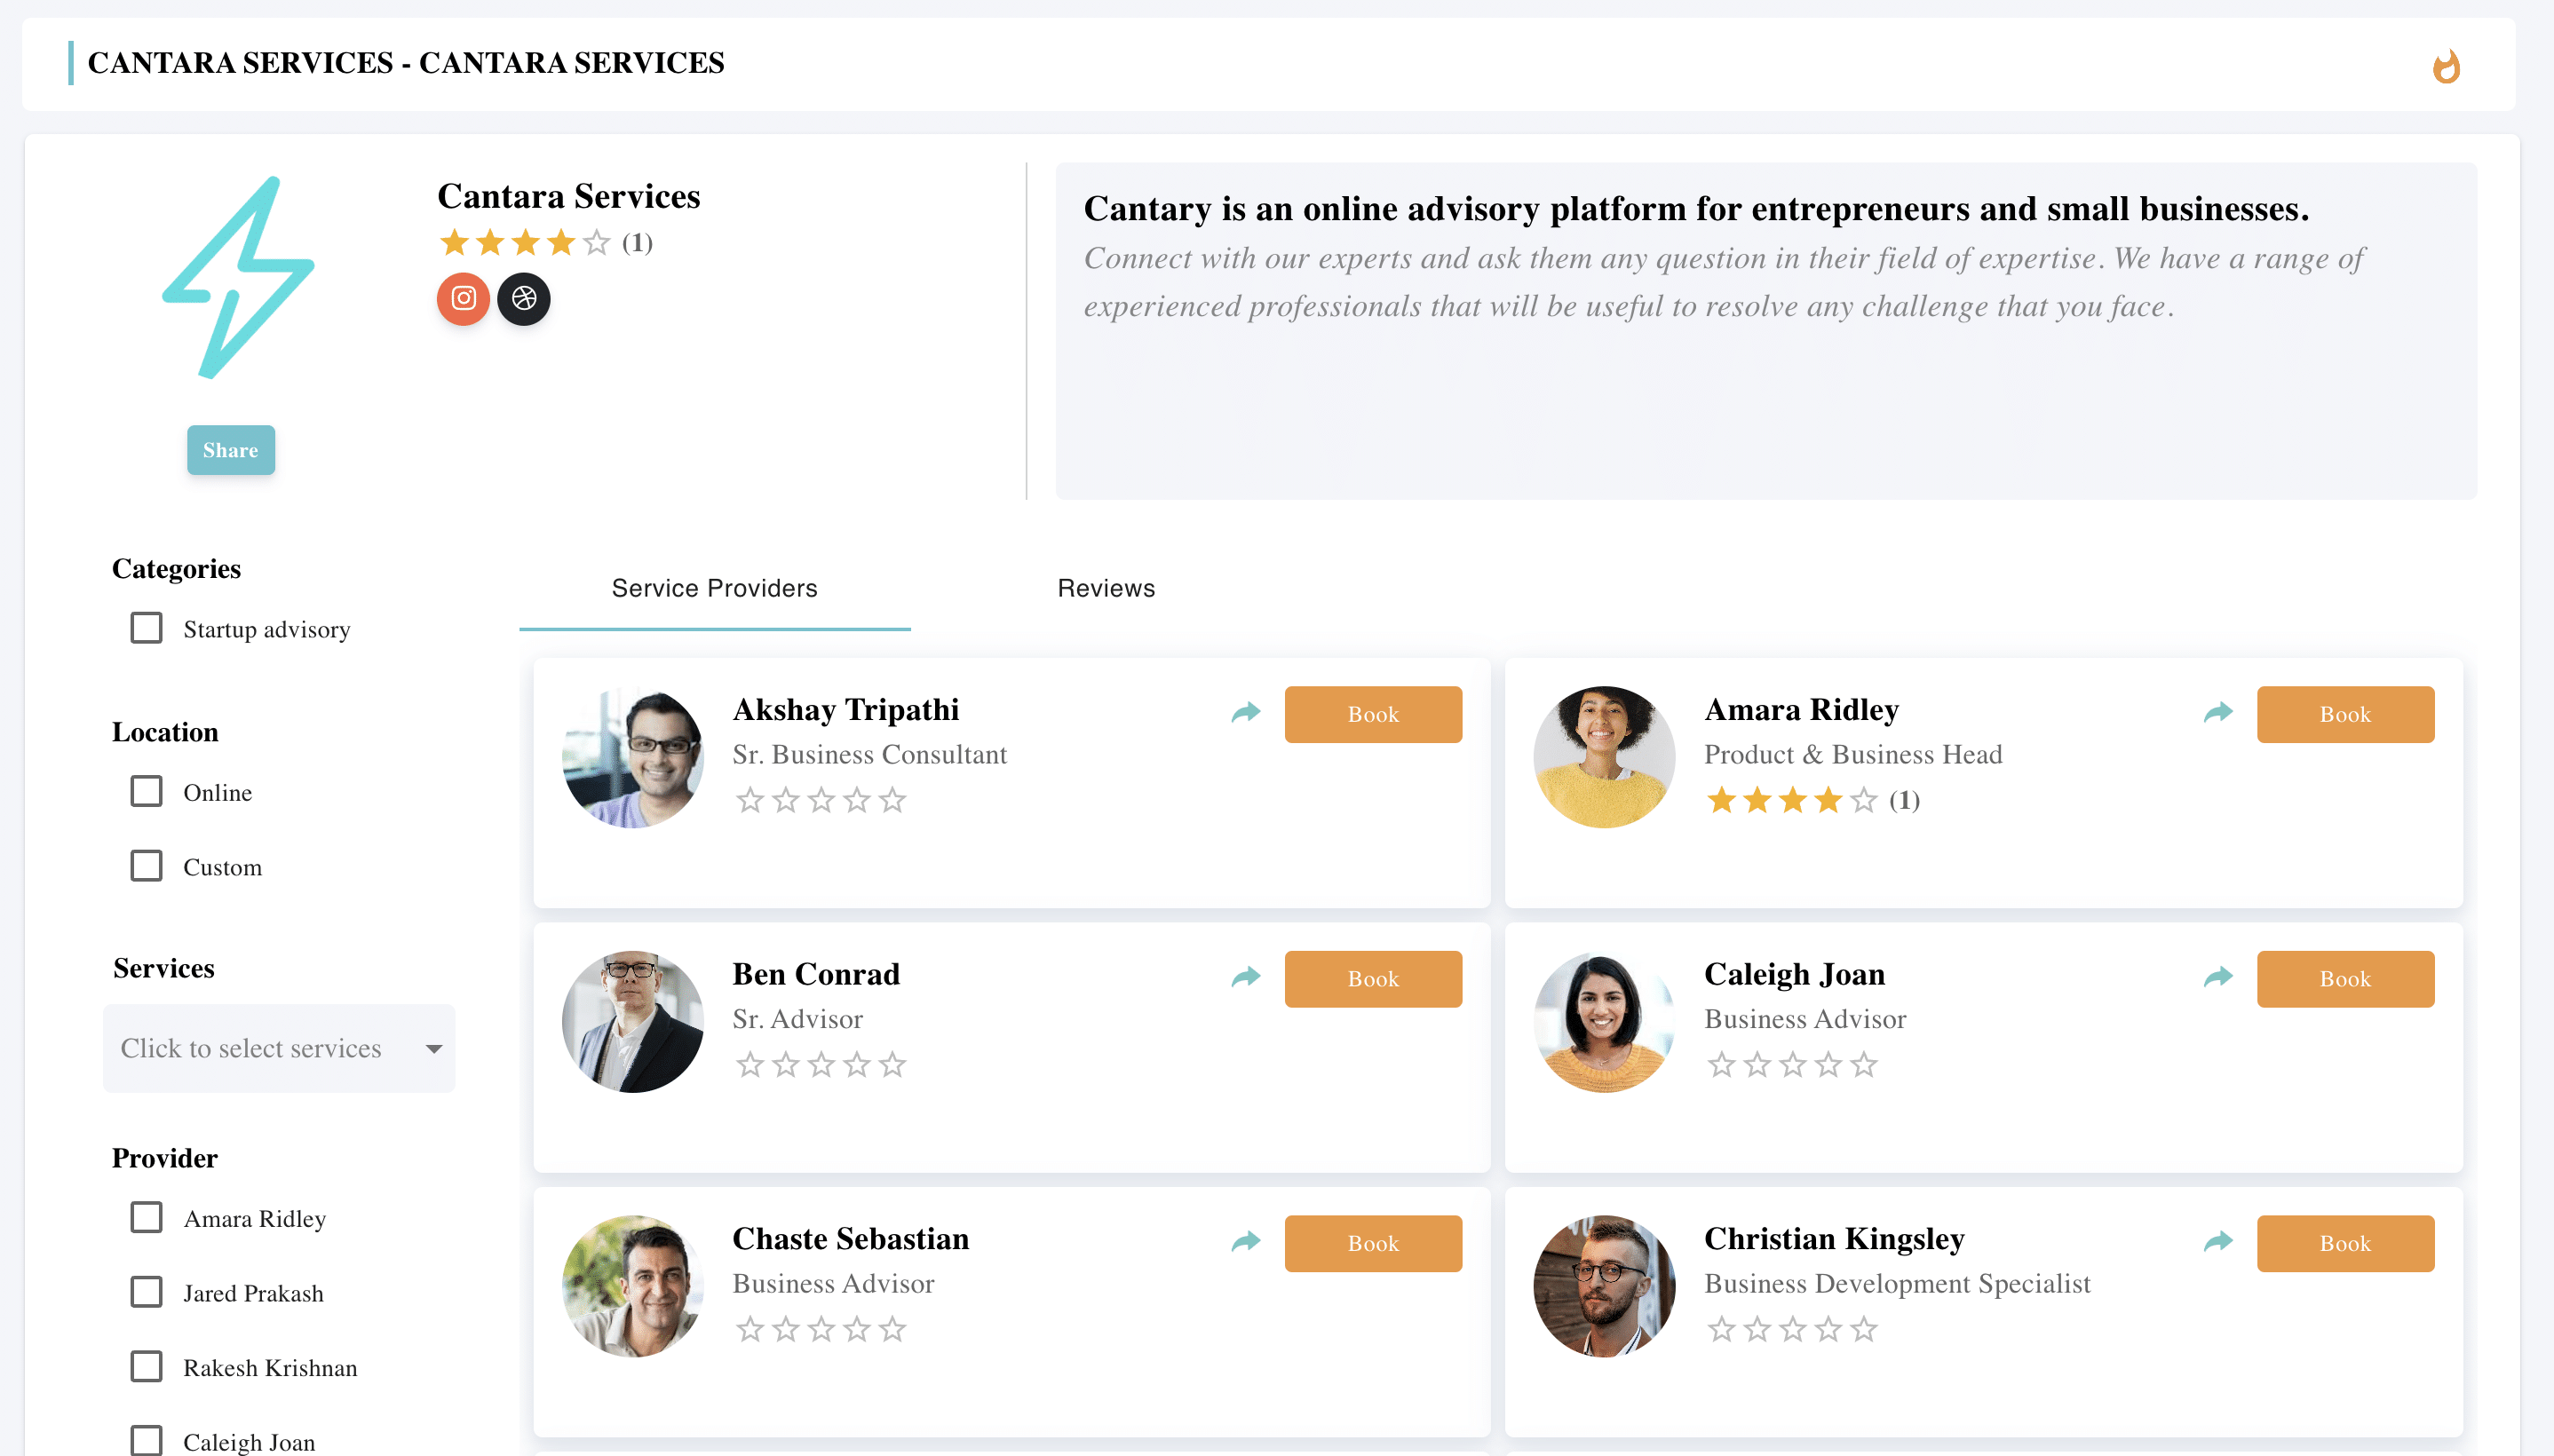This screenshot has height=1456, width=2554.
Task: Select the Service Providers tab
Action: click(714, 588)
